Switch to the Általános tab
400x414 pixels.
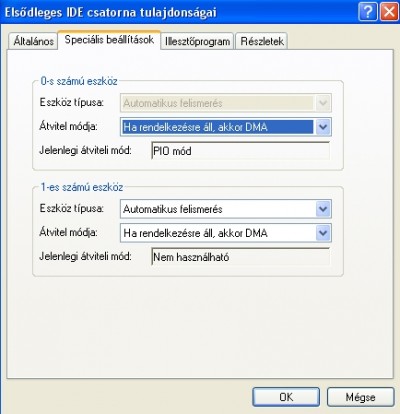click(33, 41)
